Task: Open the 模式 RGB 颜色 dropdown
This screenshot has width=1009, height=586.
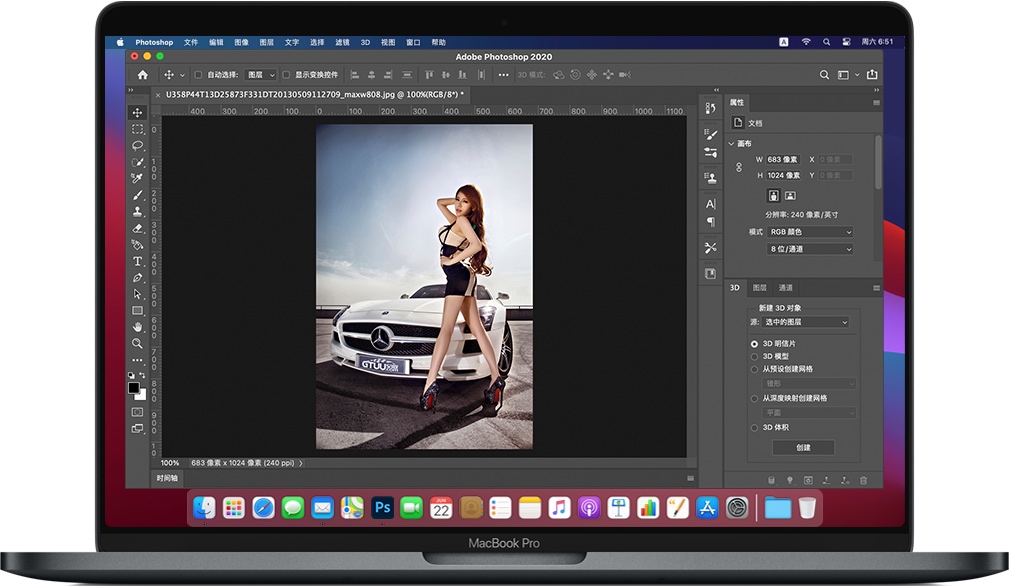Action: 810,232
